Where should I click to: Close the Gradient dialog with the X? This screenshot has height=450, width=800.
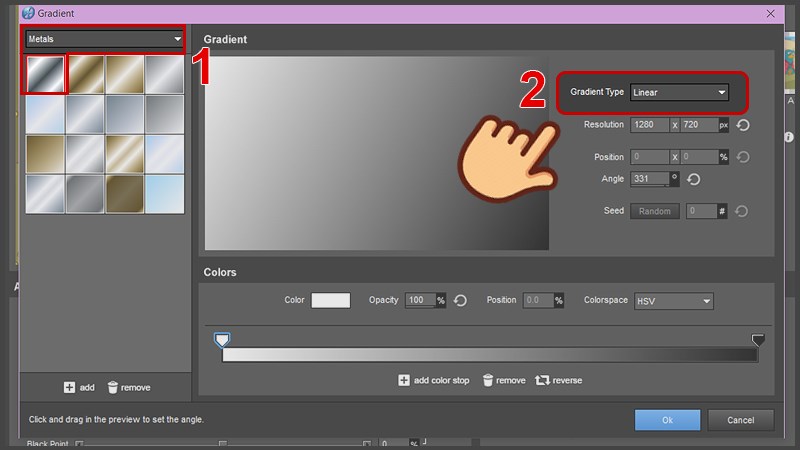pos(770,13)
